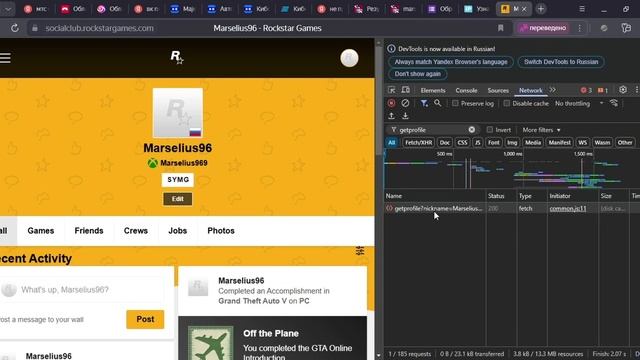Open activity feed filter settings icon
Viewport: 640px width, 360px height.
[360, 251]
